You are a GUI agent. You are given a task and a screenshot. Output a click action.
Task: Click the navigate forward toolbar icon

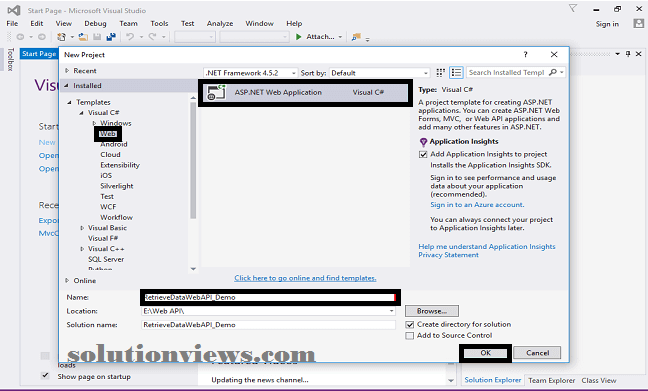click(x=42, y=37)
